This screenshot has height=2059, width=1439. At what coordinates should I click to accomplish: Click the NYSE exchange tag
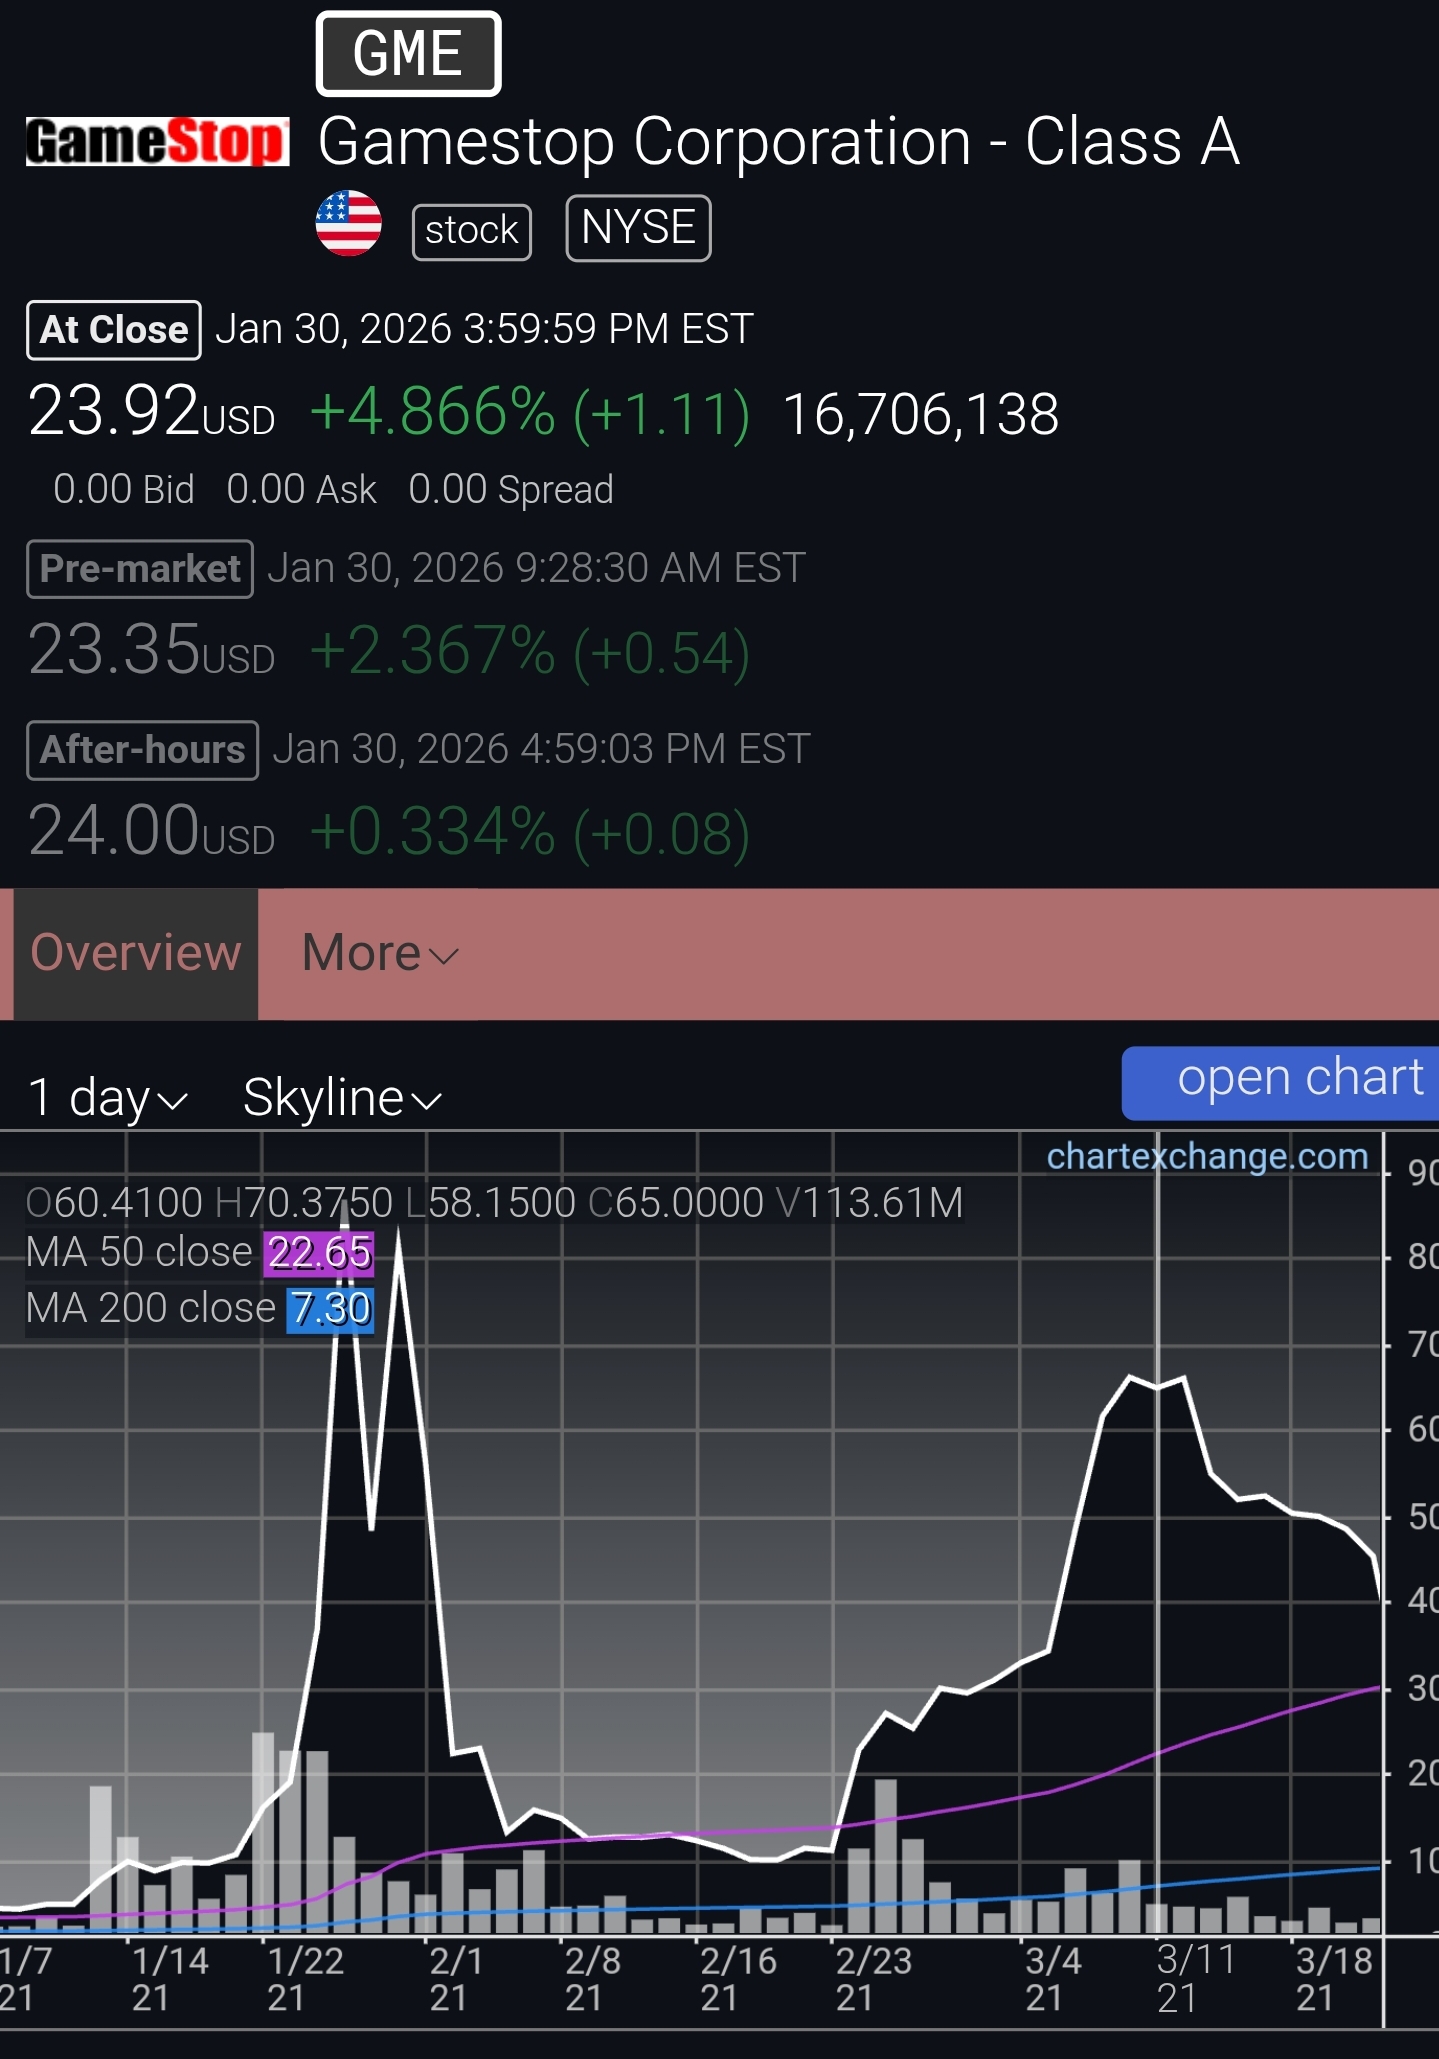click(x=638, y=228)
